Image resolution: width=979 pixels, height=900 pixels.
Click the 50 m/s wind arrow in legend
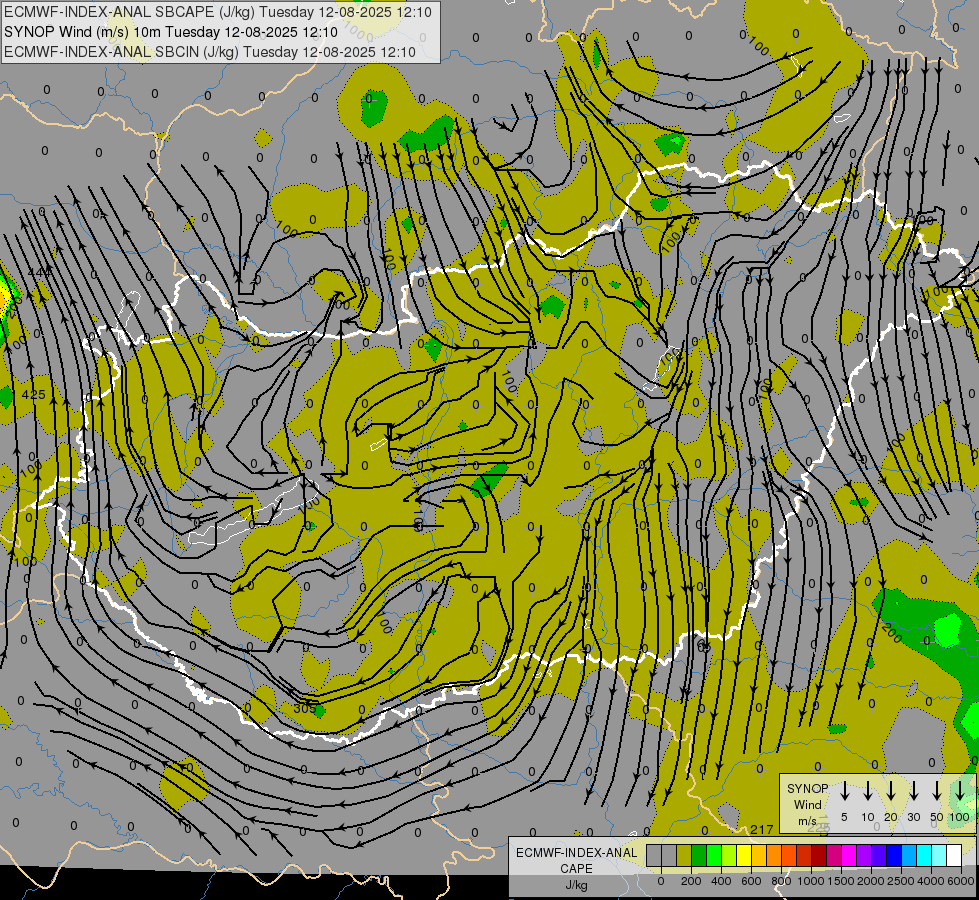[937, 791]
